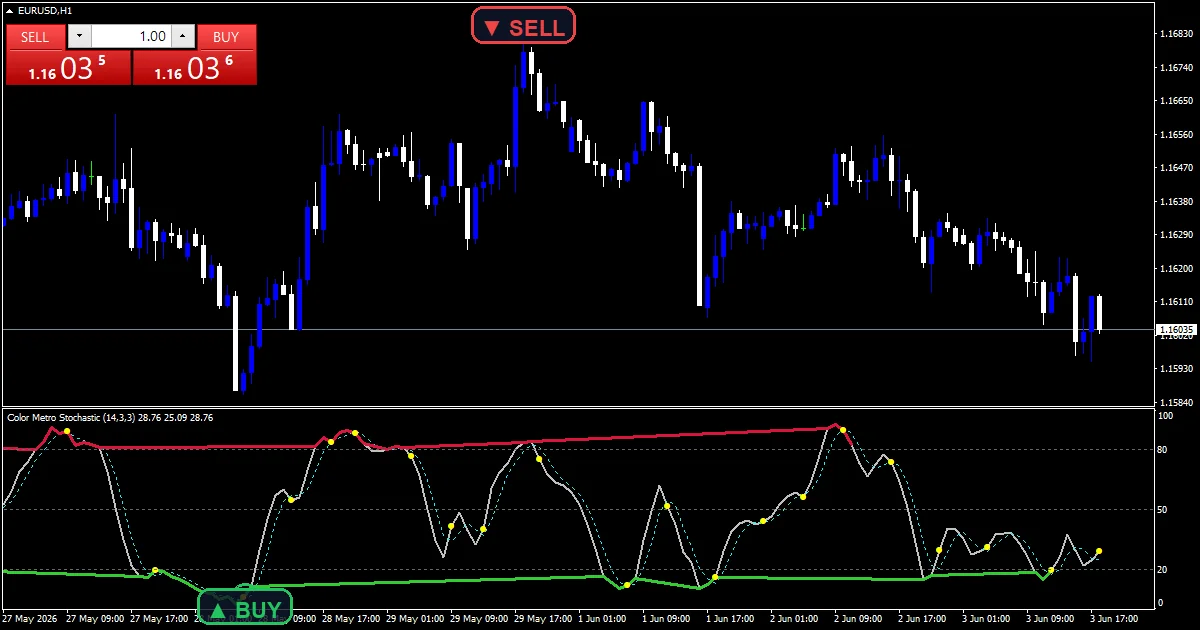Click the 1.16650 price axis label
1200x630 pixels.
pyautogui.click(x=1177, y=101)
